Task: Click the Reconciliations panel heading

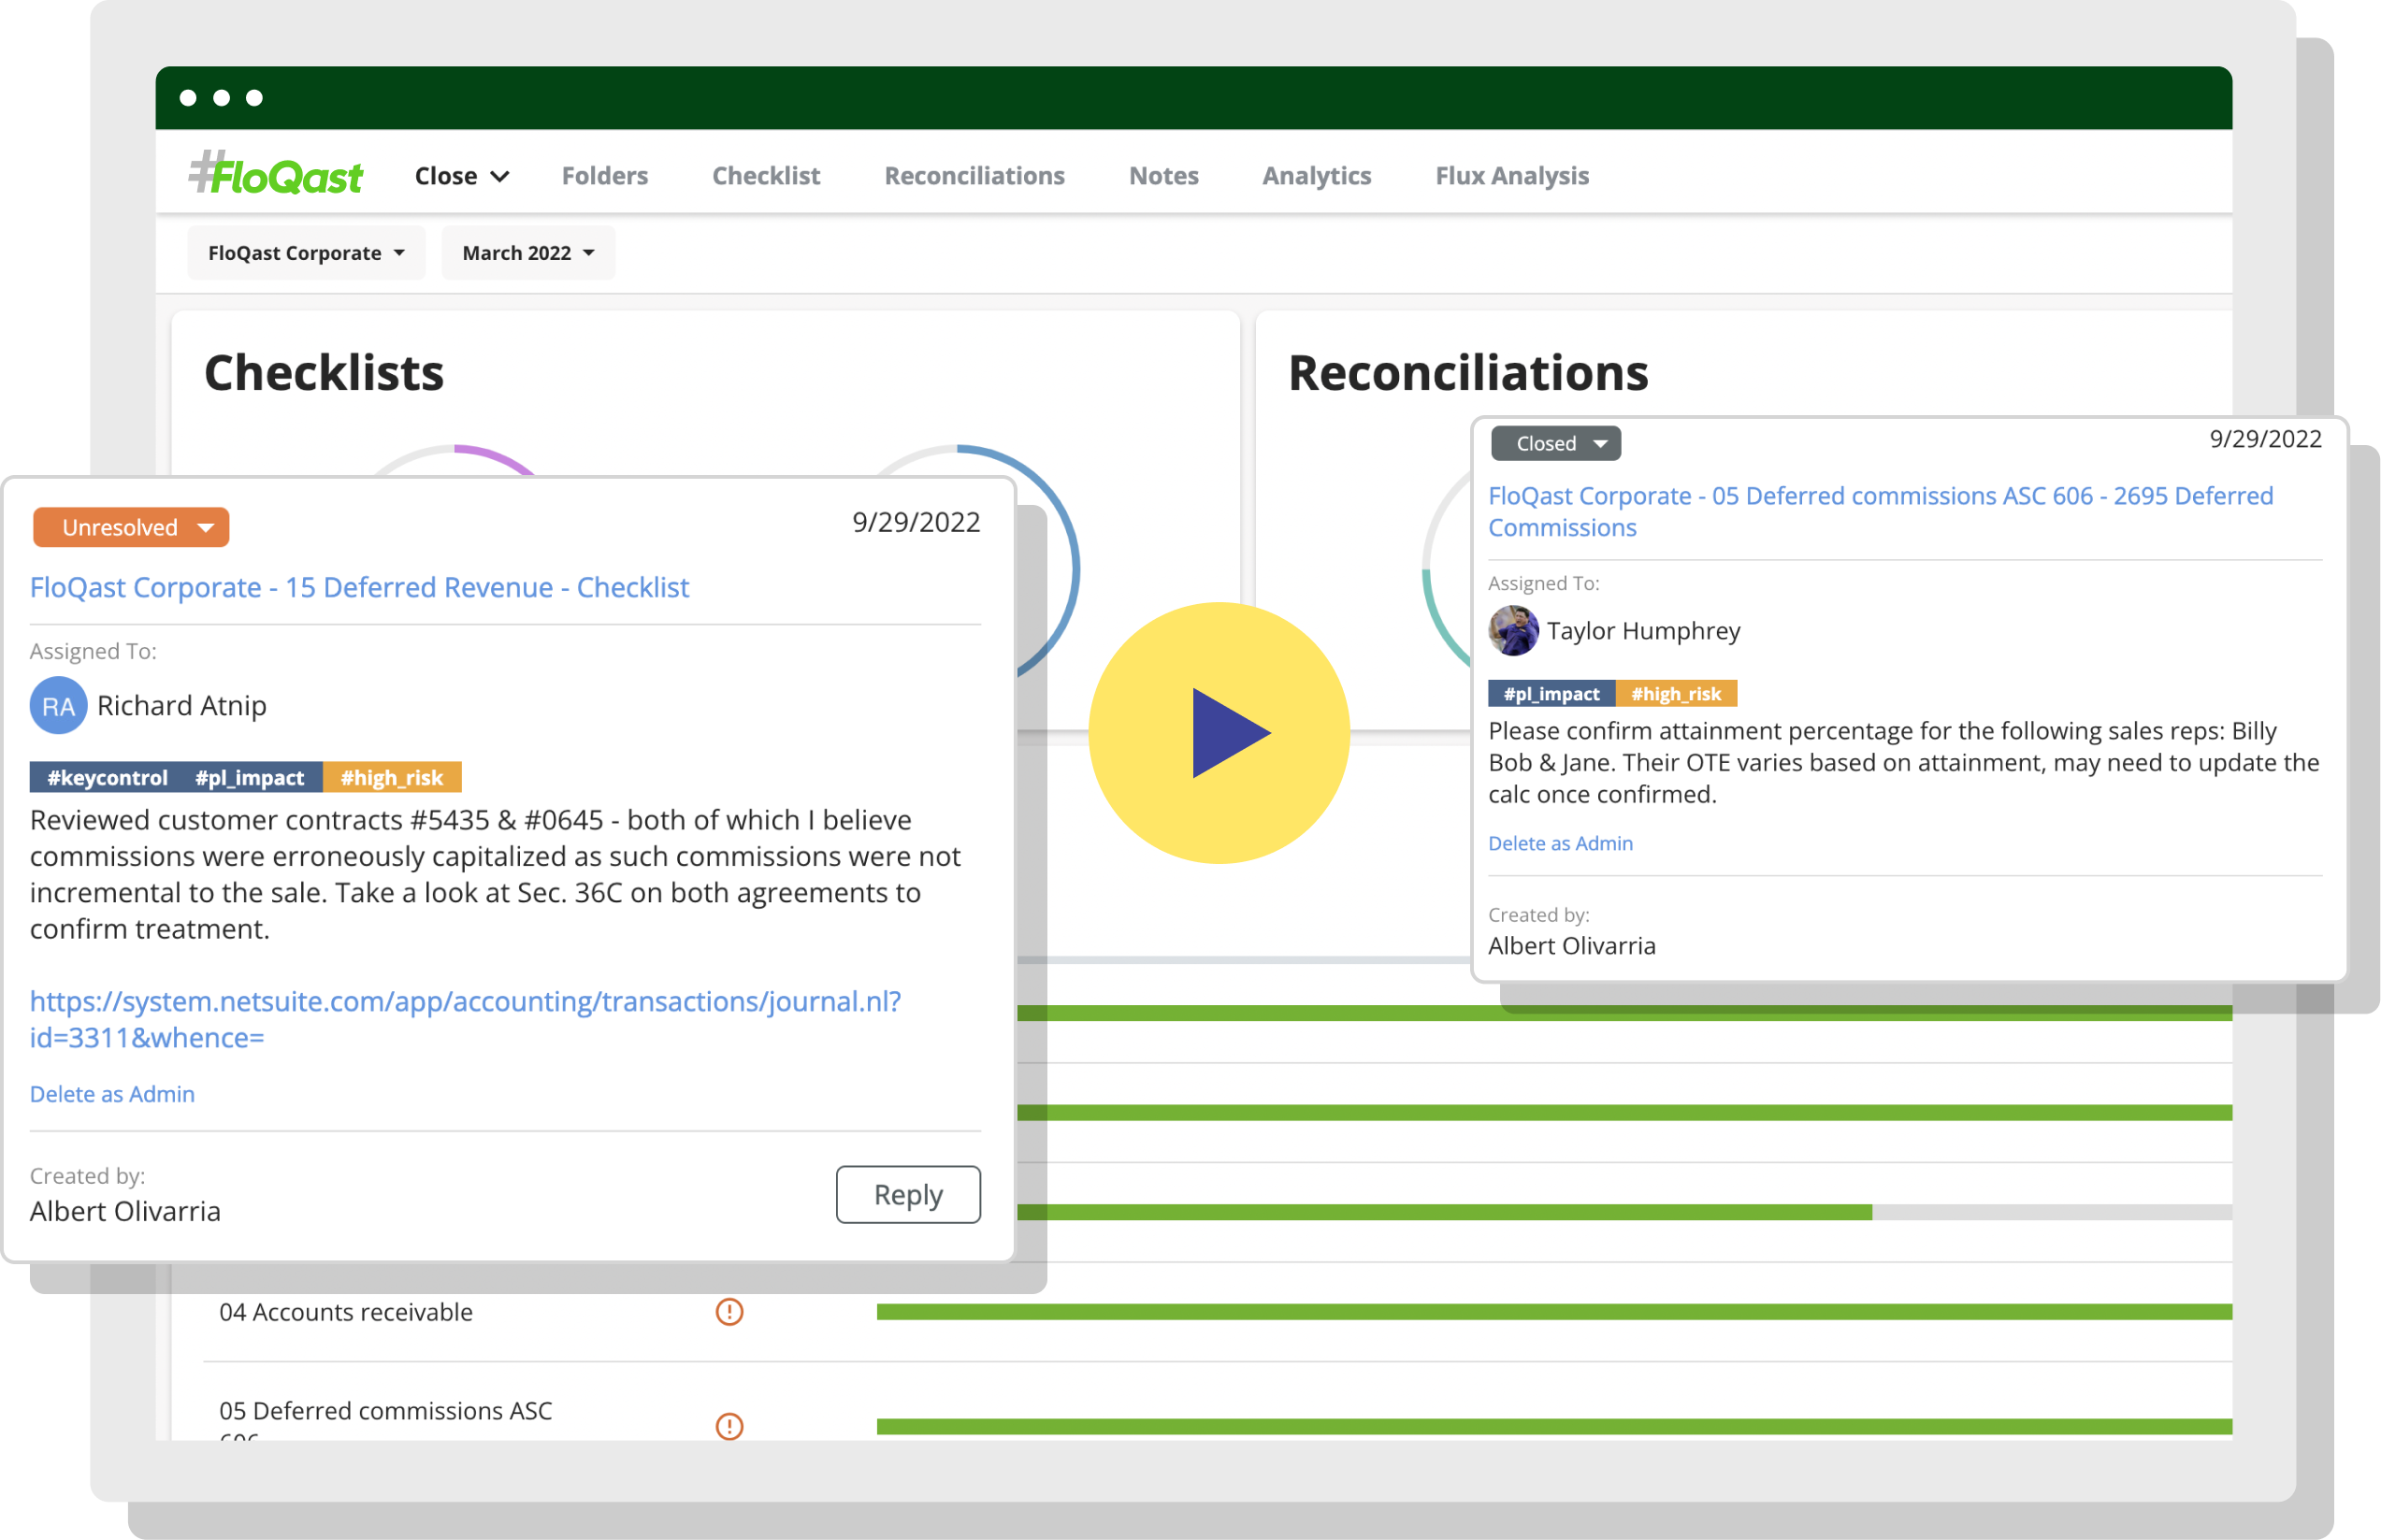Action: coord(1468,373)
